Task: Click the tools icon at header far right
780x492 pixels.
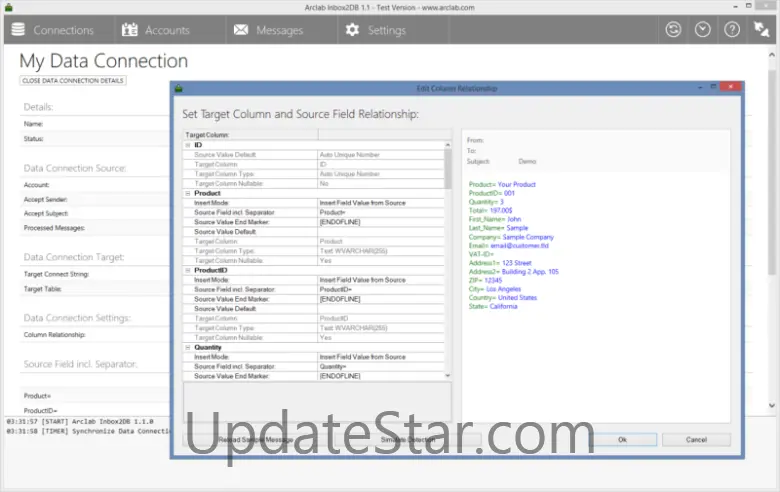Action: (761, 29)
